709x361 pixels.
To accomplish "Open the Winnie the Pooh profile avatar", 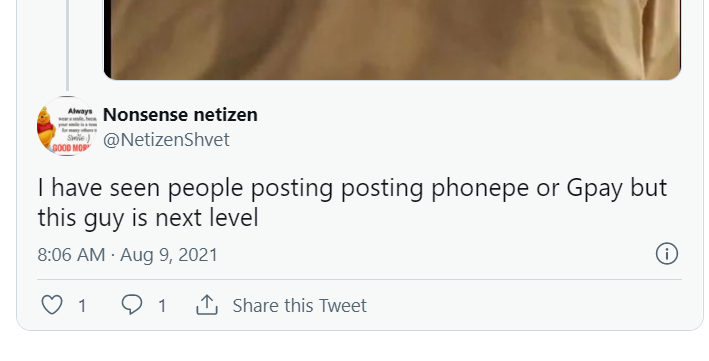I will point(67,126).
